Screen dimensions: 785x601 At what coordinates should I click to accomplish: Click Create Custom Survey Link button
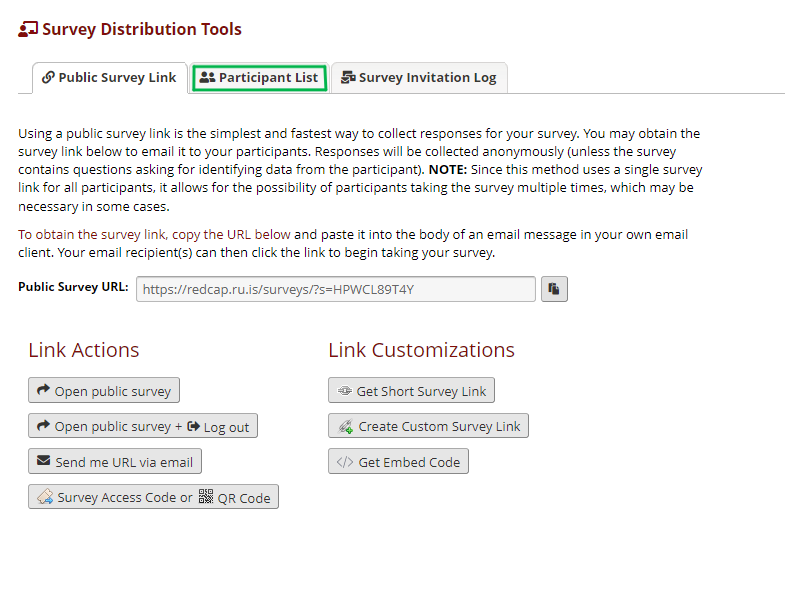(x=429, y=426)
